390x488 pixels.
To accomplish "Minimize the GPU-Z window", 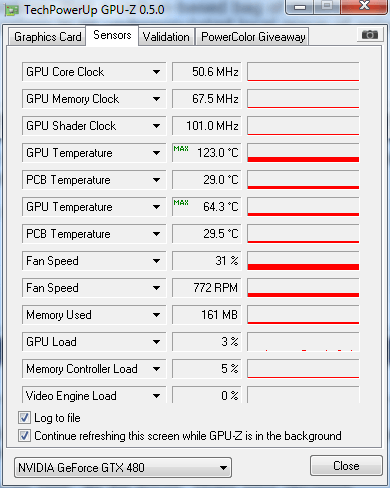I will [300, 7].
